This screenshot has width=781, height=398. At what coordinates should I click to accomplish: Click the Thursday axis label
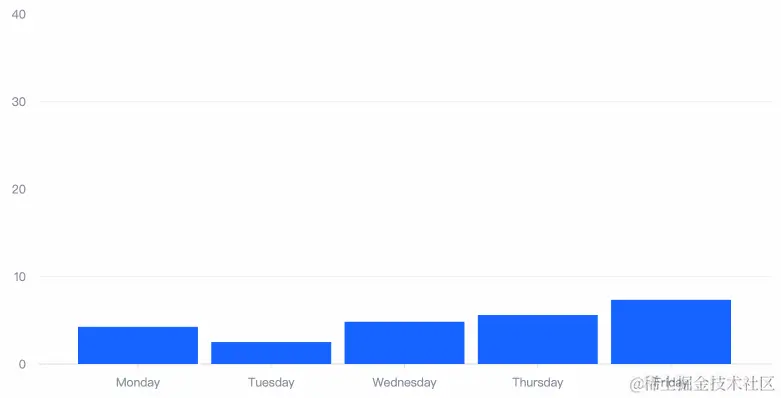pos(537,383)
